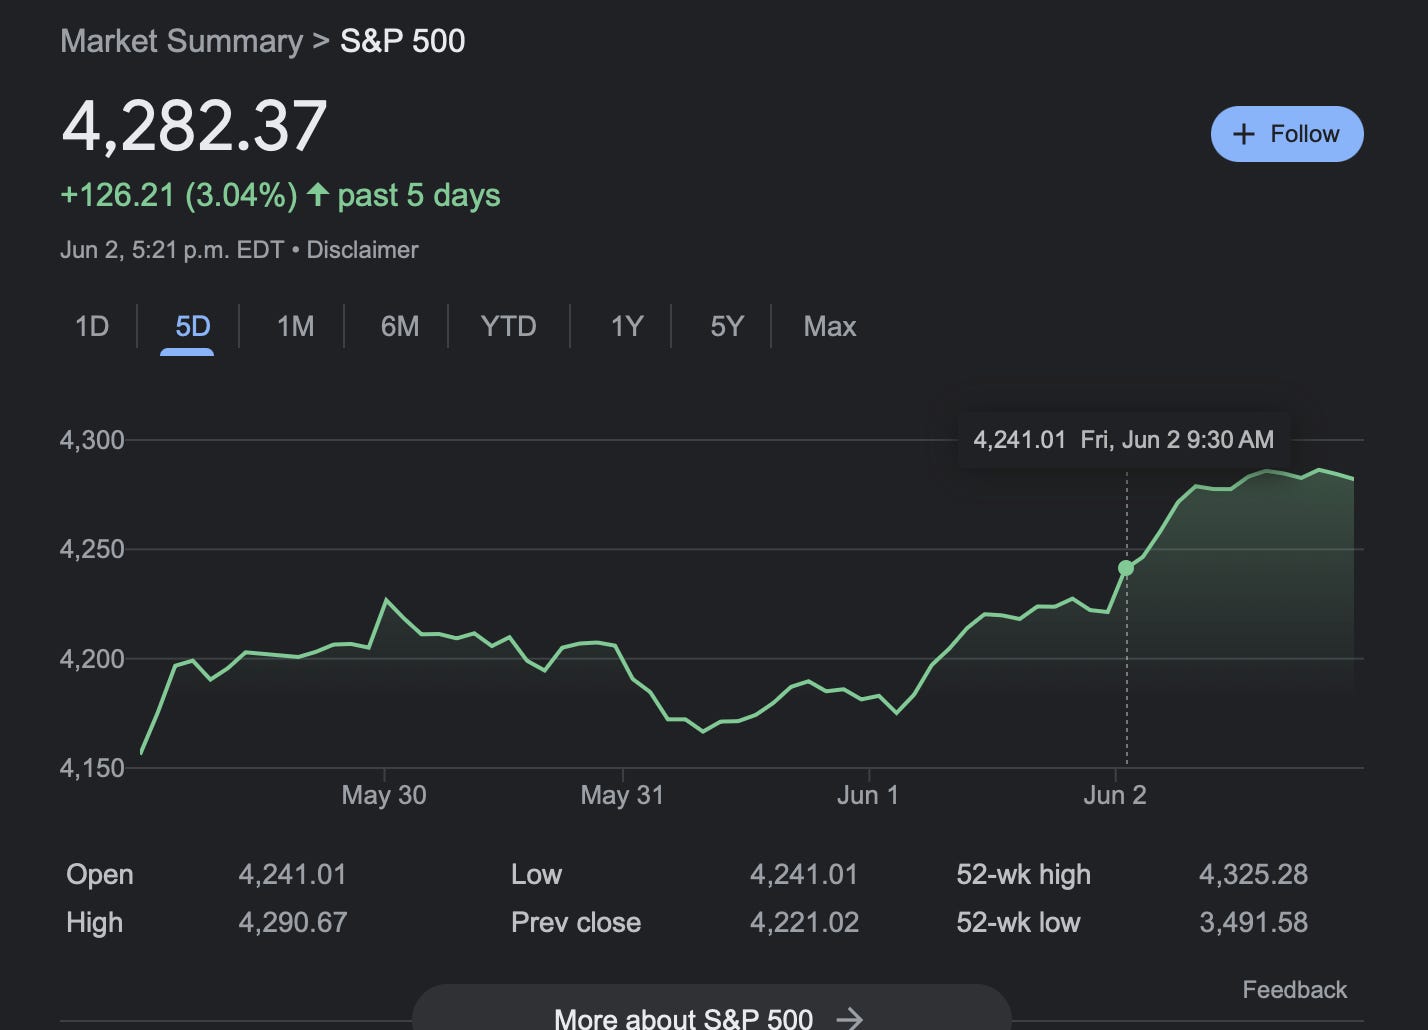Show the YTD chart range
The width and height of the screenshot is (1428, 1030).
[x=508, y=326]
